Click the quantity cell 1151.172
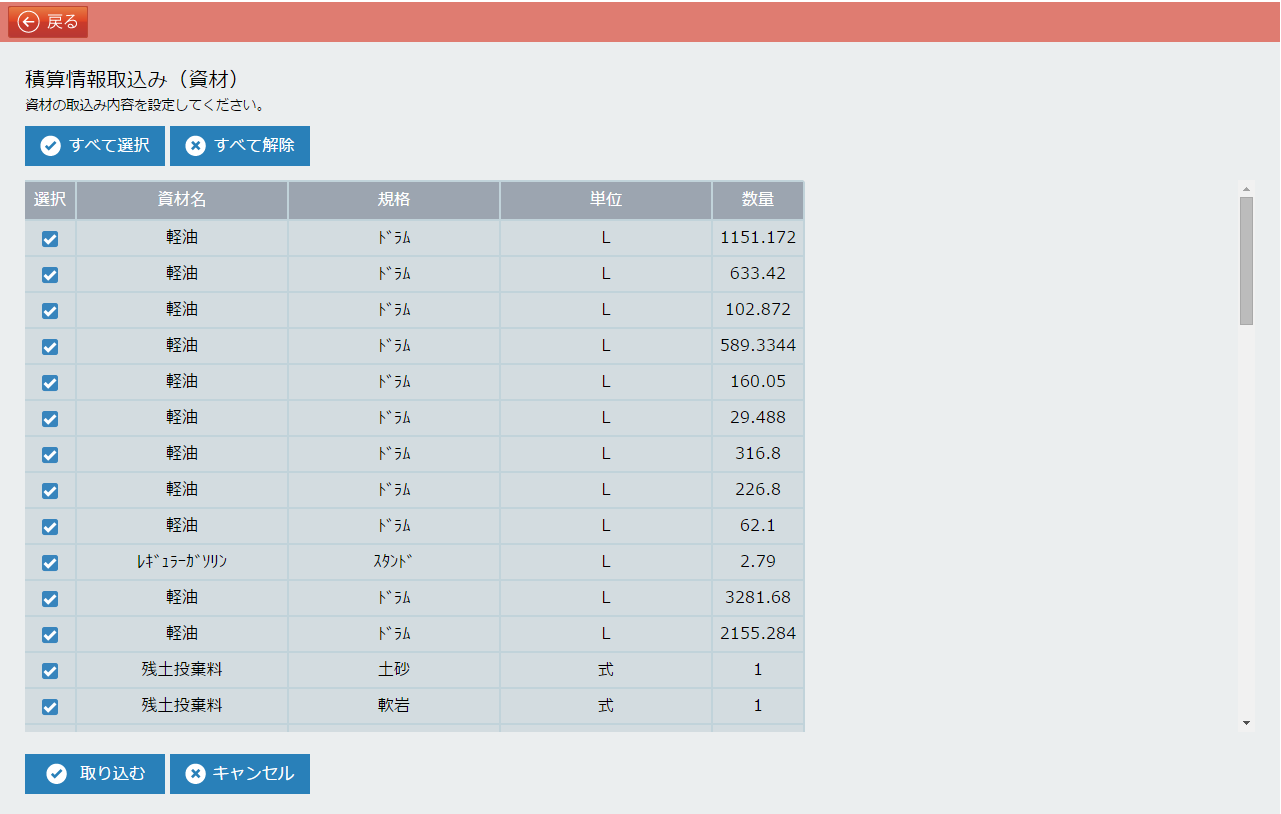This screenshot has width=1281, height=814. coord(758,237)
